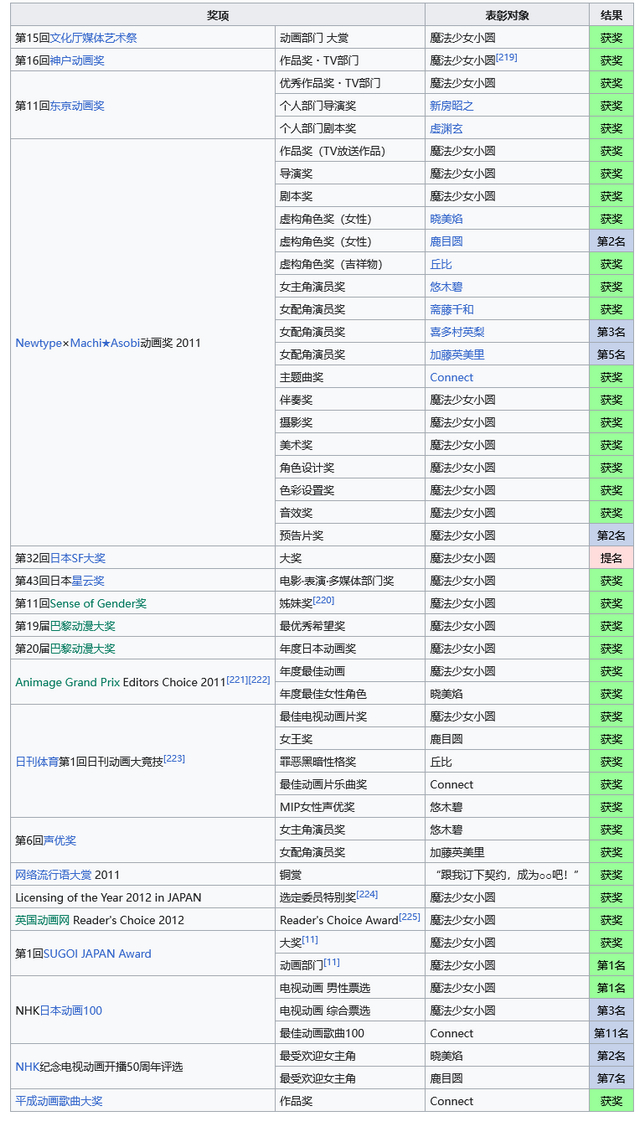Click the 日刊体育 link

coord(36,762)
